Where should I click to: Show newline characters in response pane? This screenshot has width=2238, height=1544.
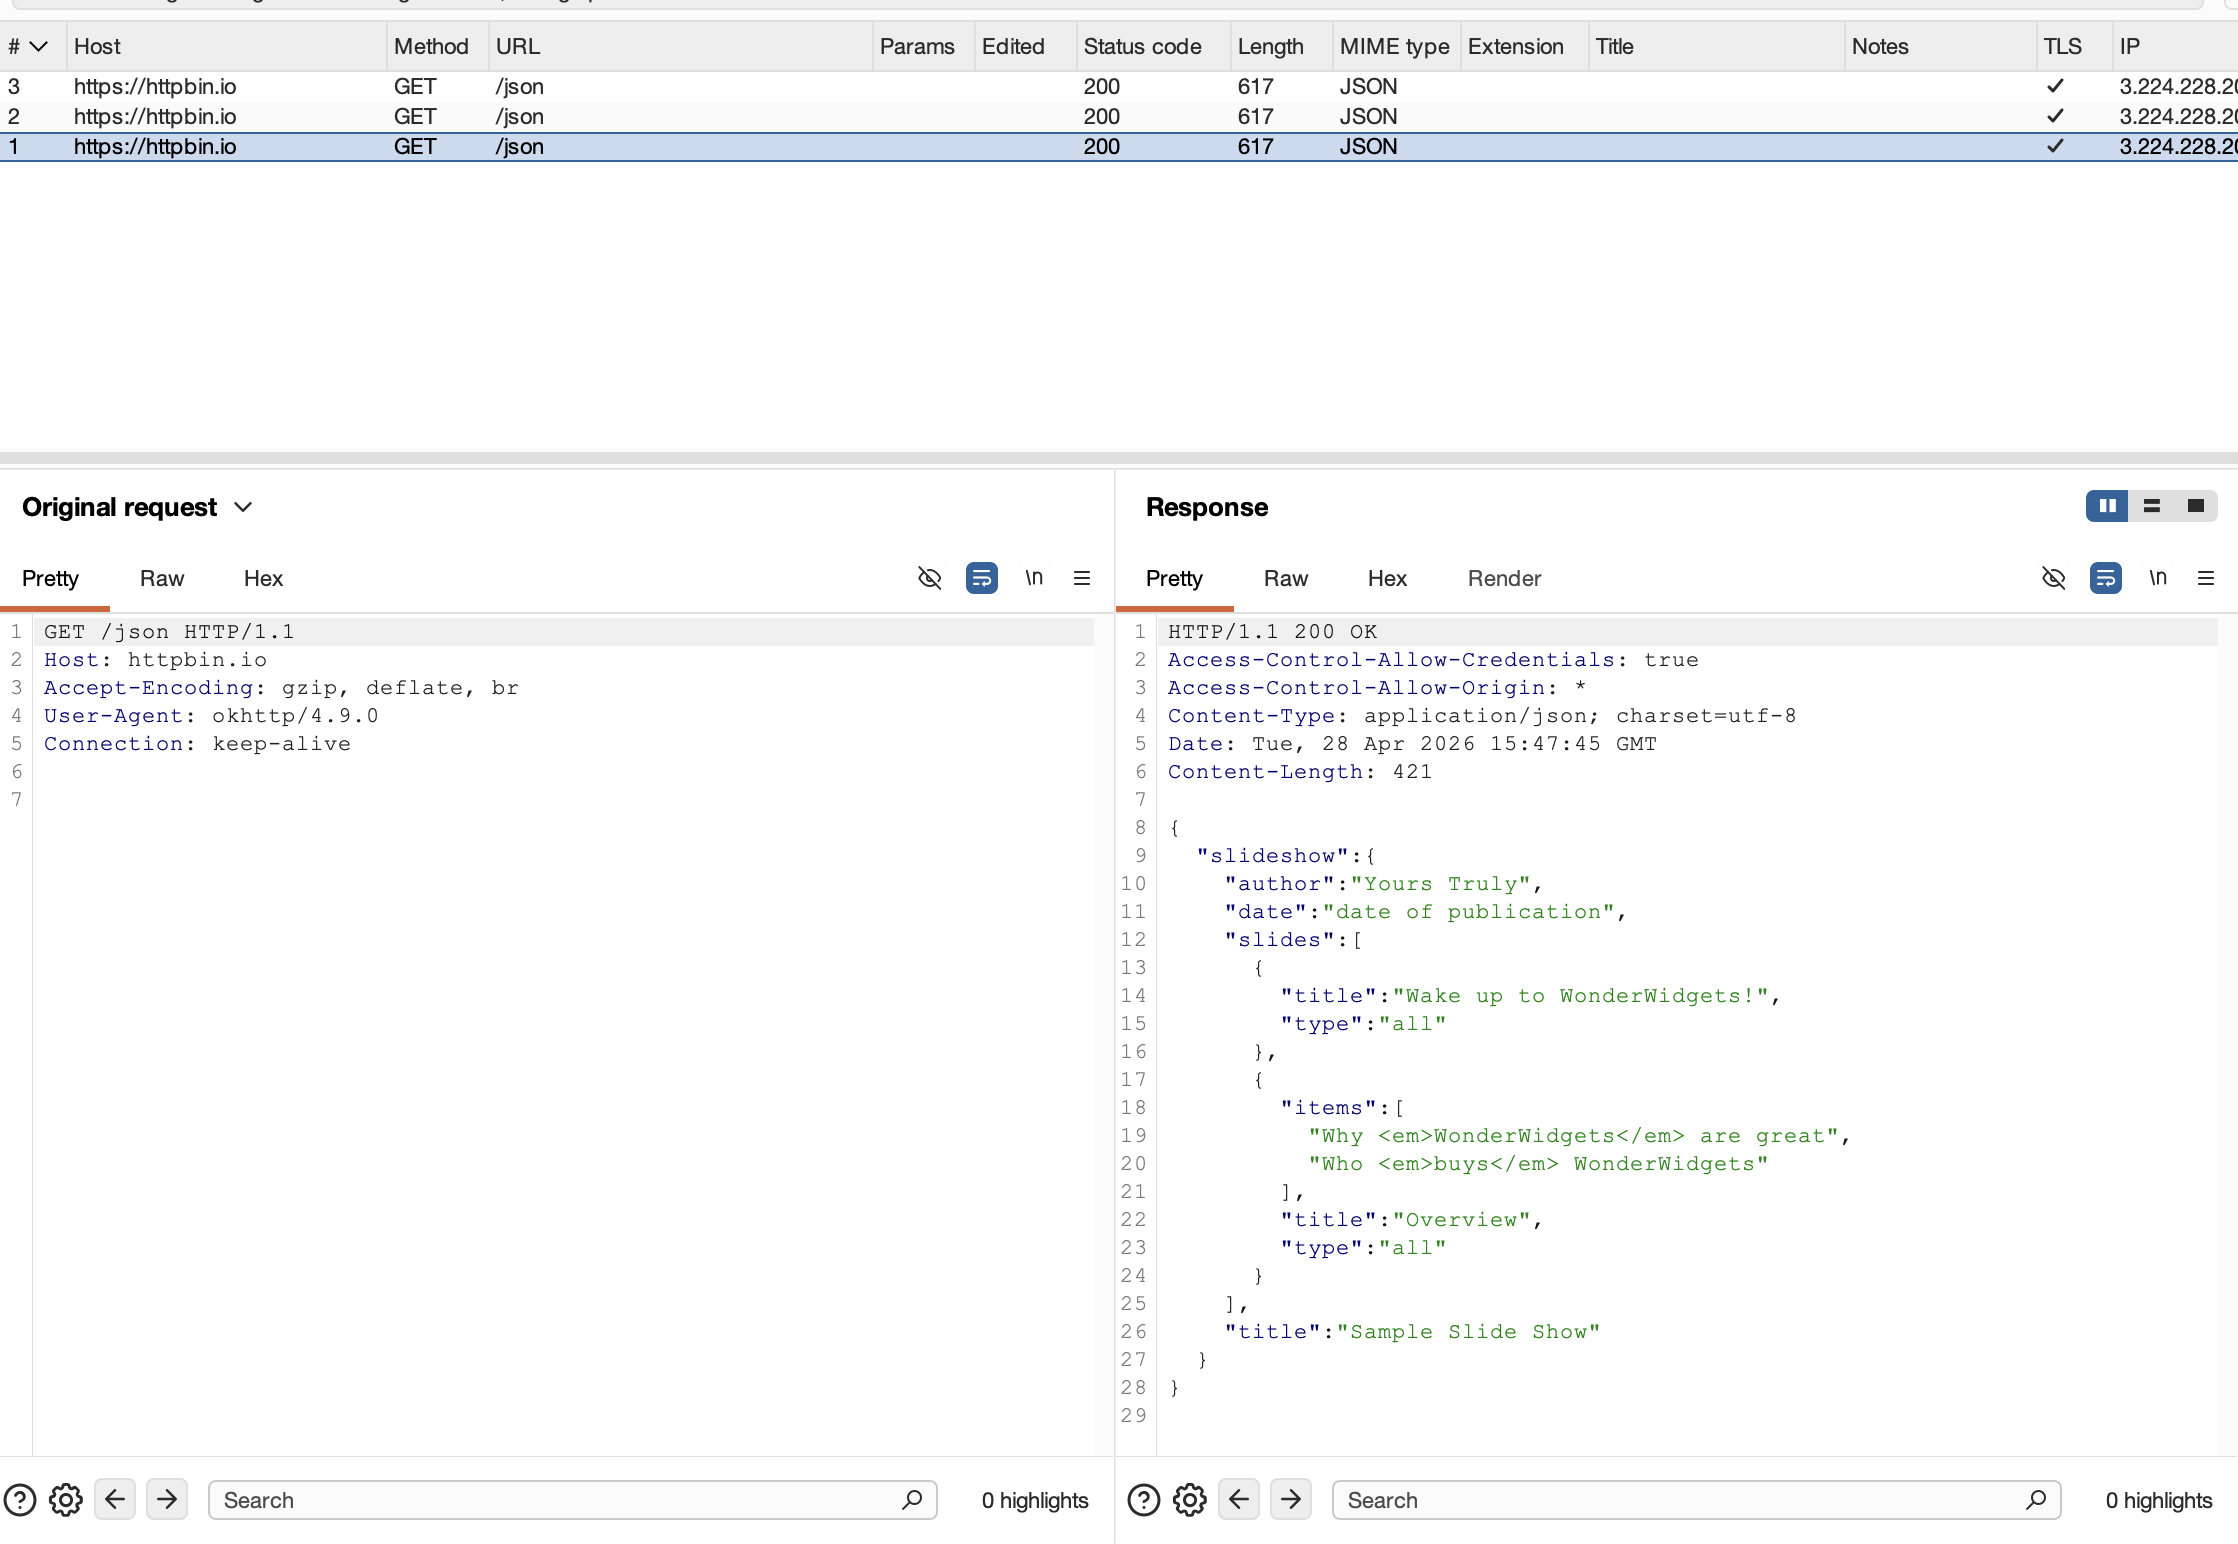click(x=2157, y=578)
